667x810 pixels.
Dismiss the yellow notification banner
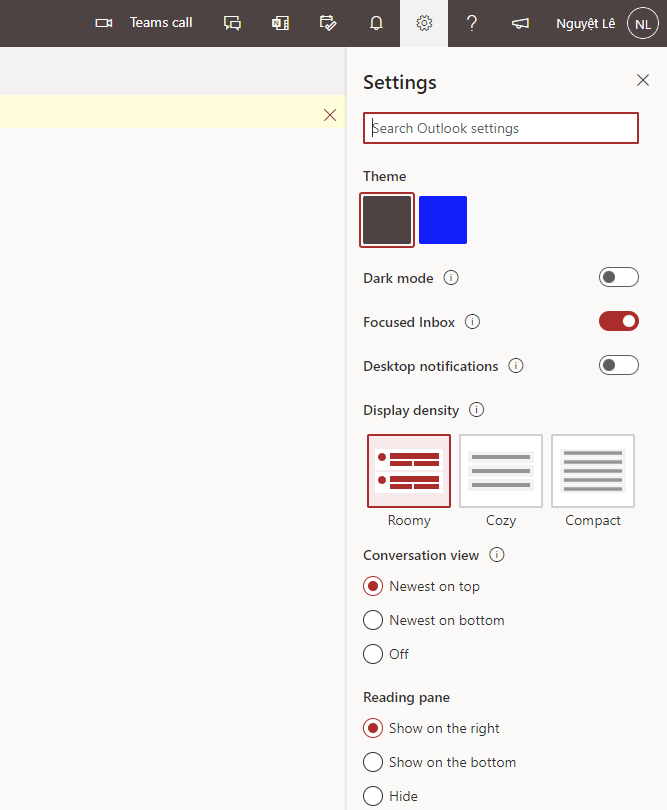pyautogui.click(x=330, y=115)
